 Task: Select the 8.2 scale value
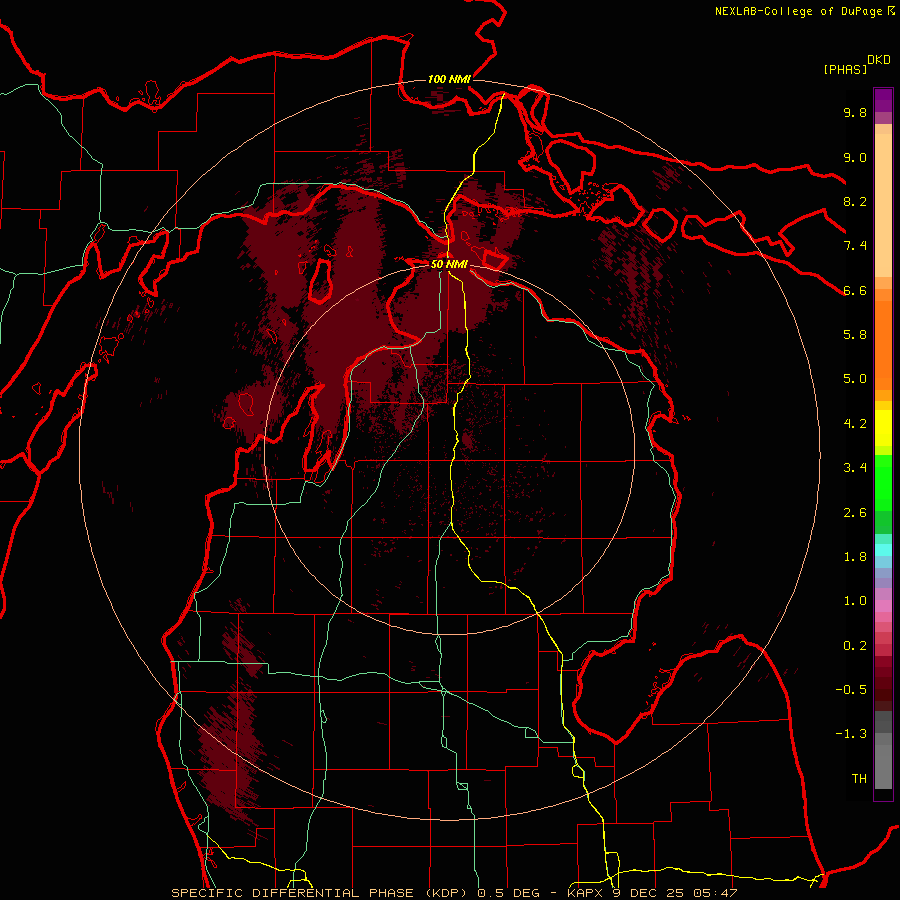[855, 201]
